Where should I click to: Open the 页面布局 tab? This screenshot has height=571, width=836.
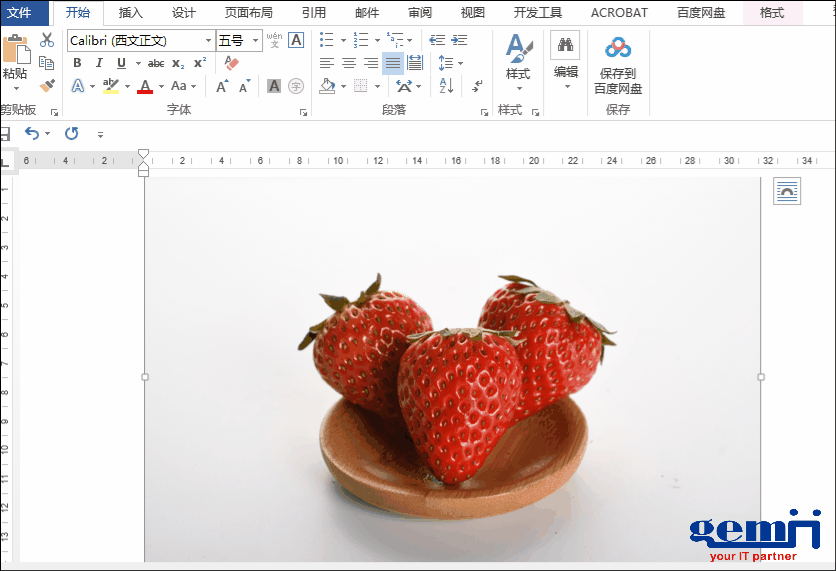pos(248,13)
